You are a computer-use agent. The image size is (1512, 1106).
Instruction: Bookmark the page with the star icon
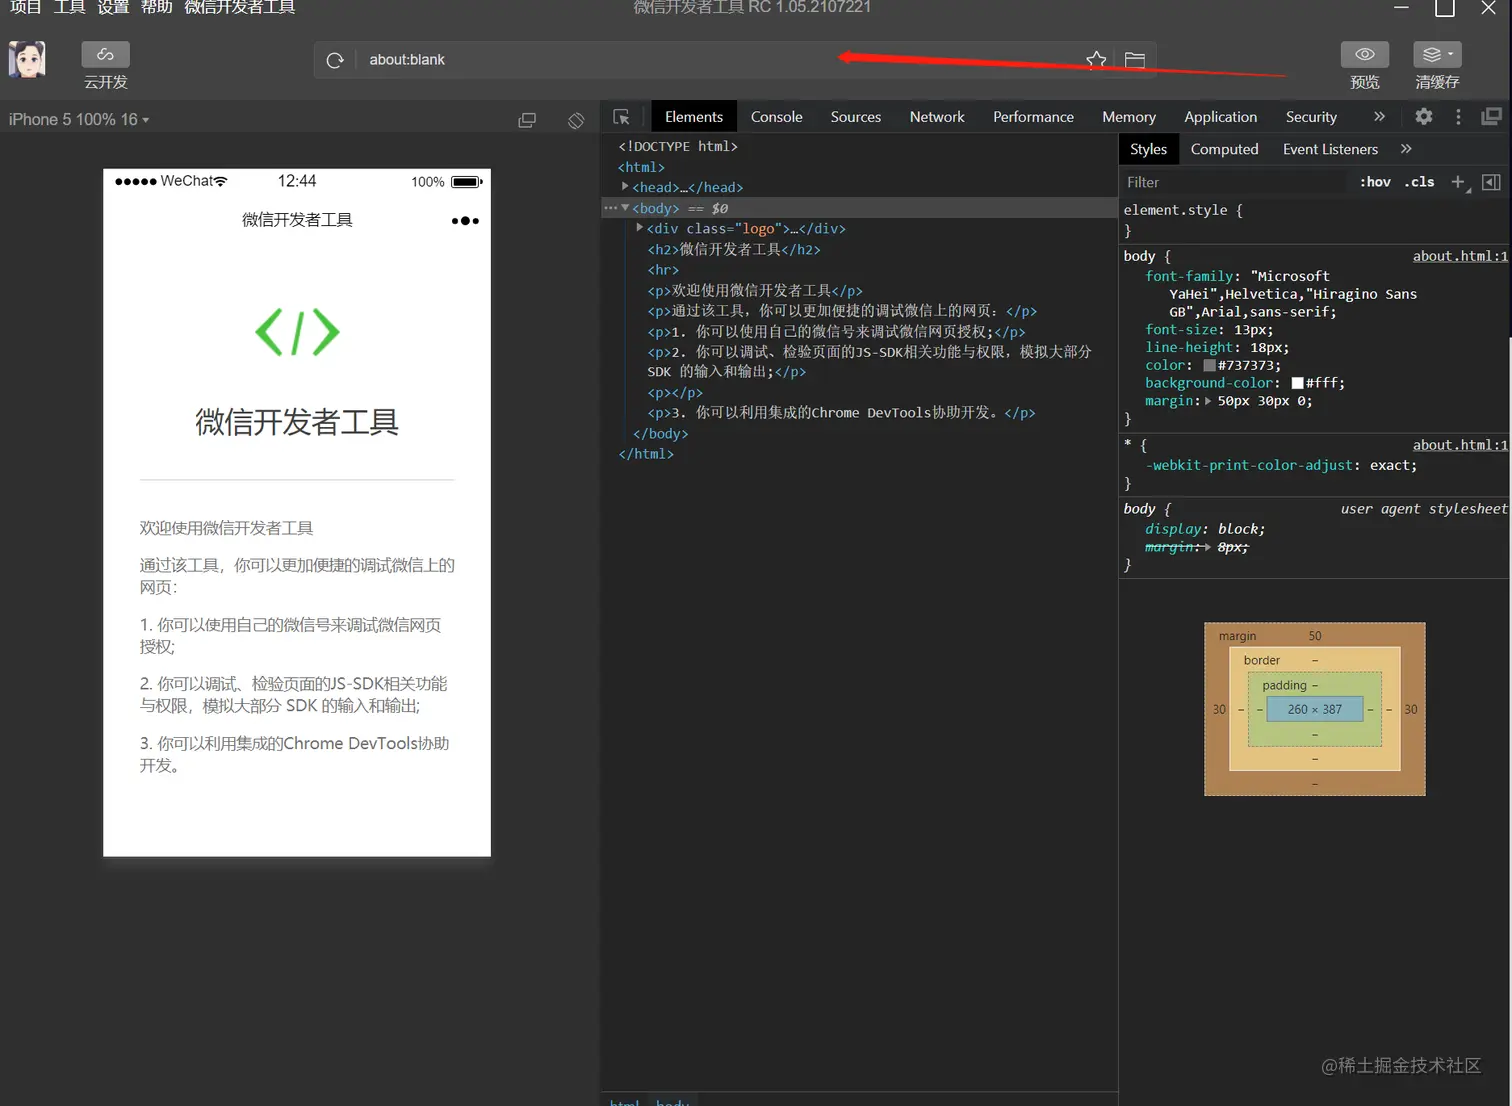click(x=1096, y=60)
